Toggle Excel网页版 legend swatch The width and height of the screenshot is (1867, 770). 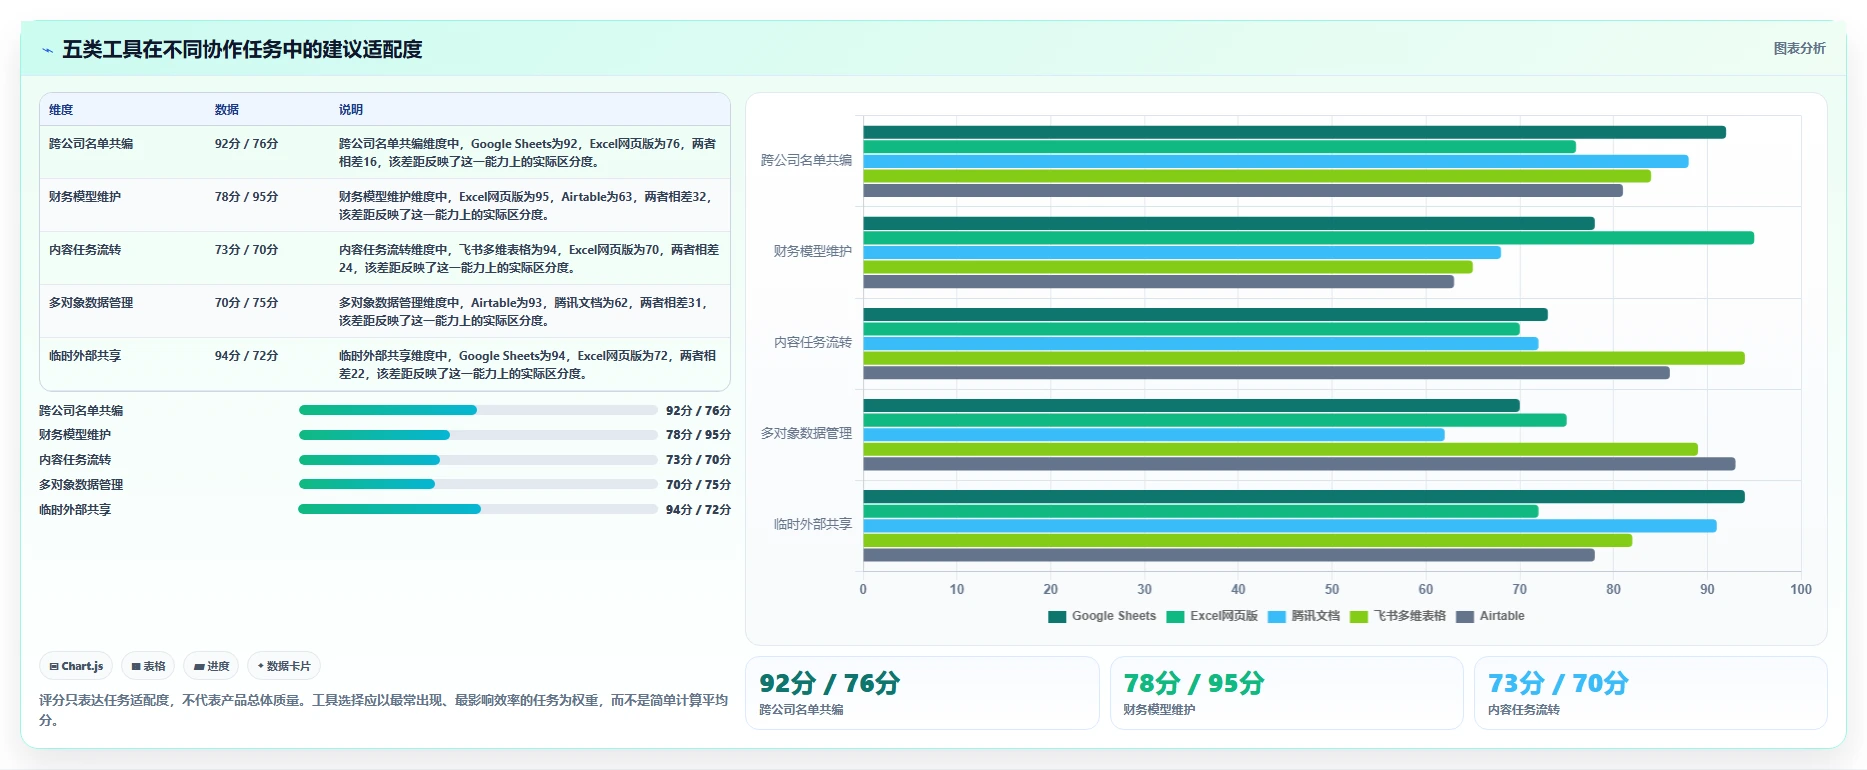[1175, 617]
